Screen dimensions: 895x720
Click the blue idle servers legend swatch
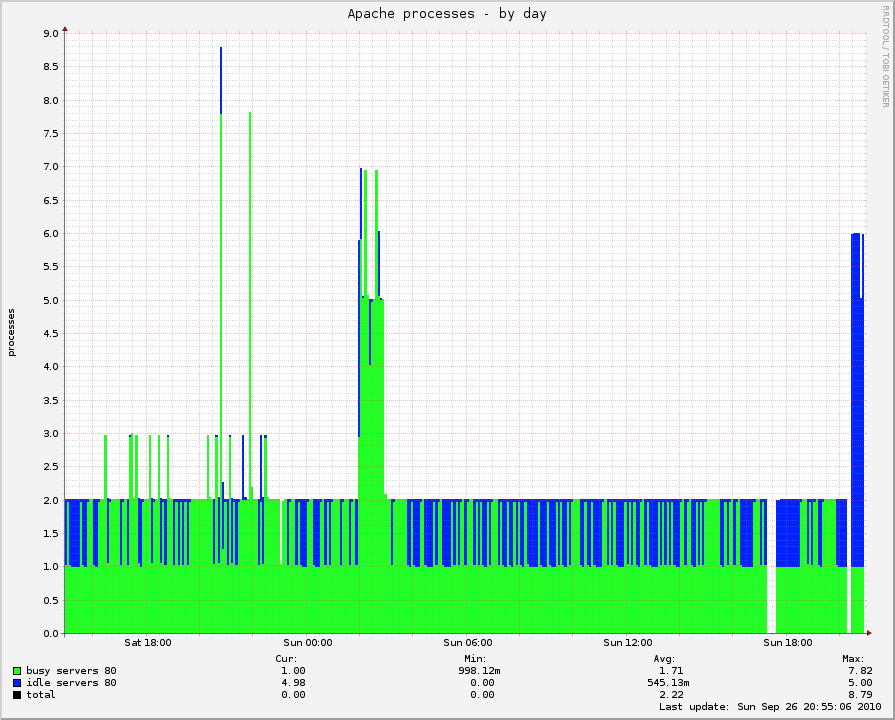(x=17, y=683)
